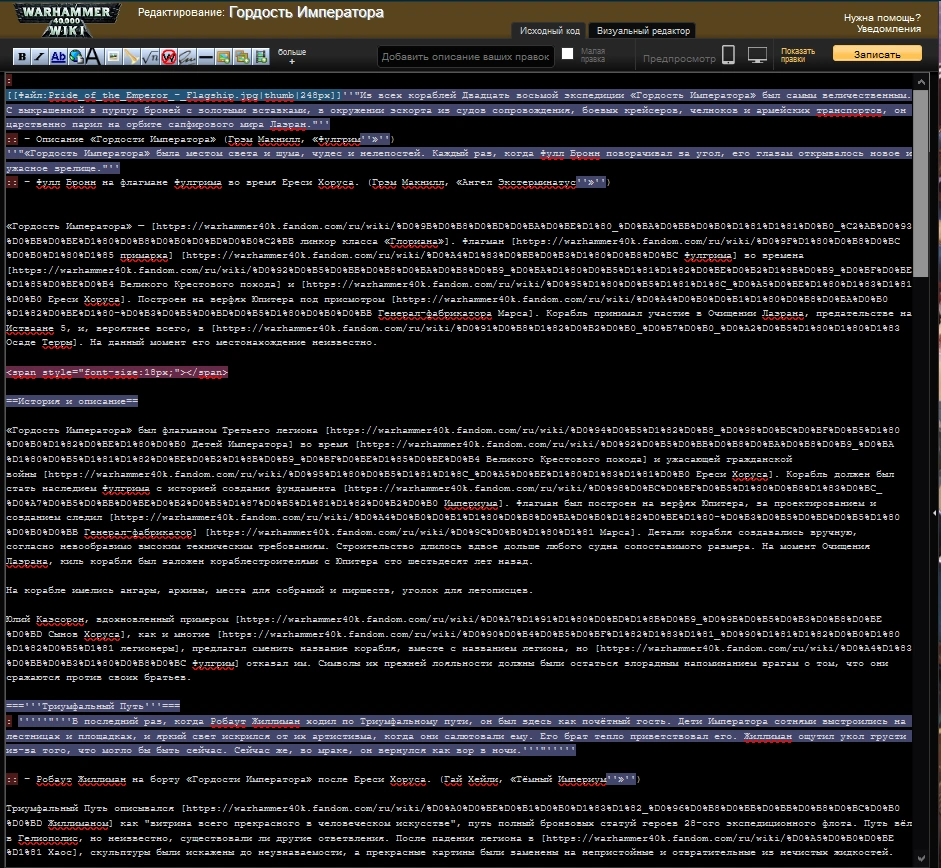Insert signature icon
Screen dimensions: 941x868
click(x=187, y=56)
